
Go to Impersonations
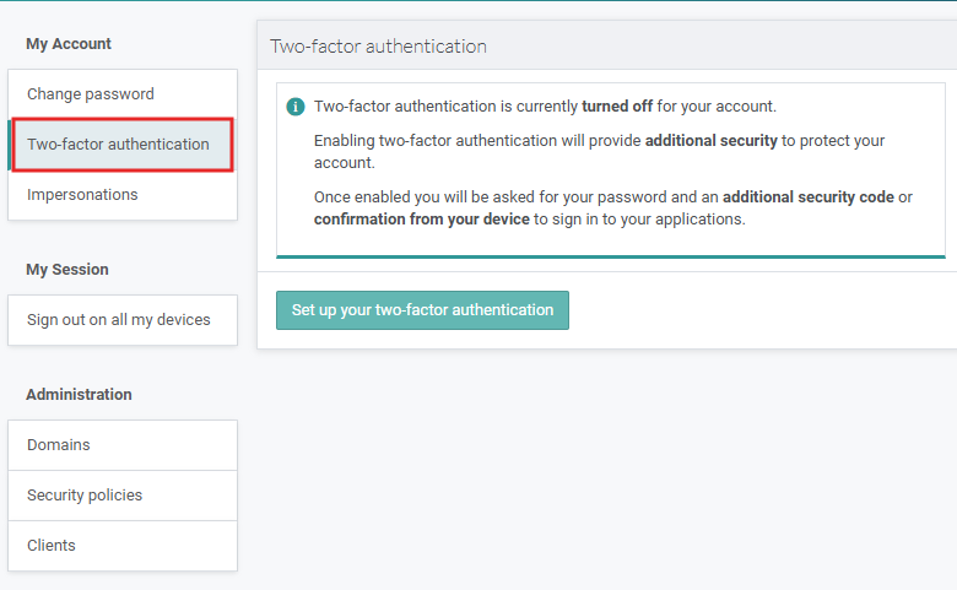tap(82, 194)
